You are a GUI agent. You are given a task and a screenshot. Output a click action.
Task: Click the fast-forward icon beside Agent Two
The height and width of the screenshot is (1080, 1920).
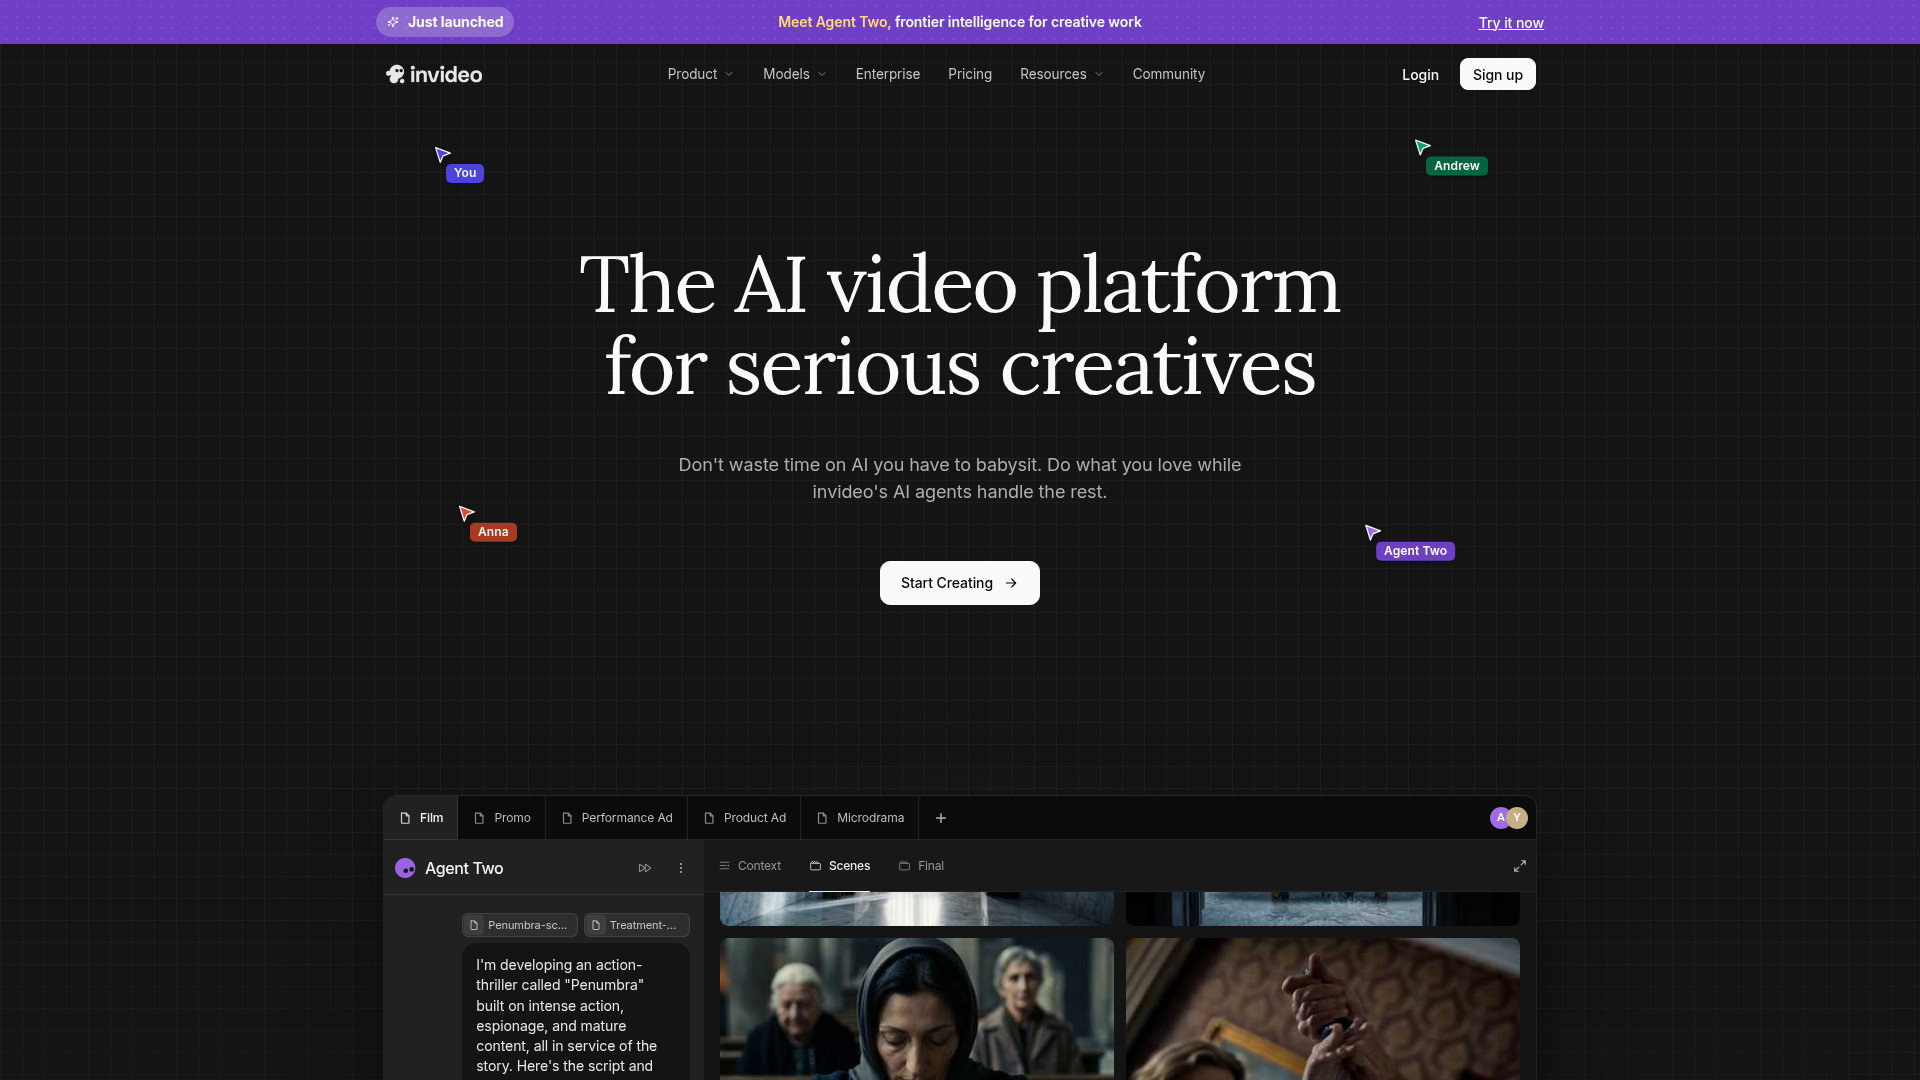[x=645, y=868]
